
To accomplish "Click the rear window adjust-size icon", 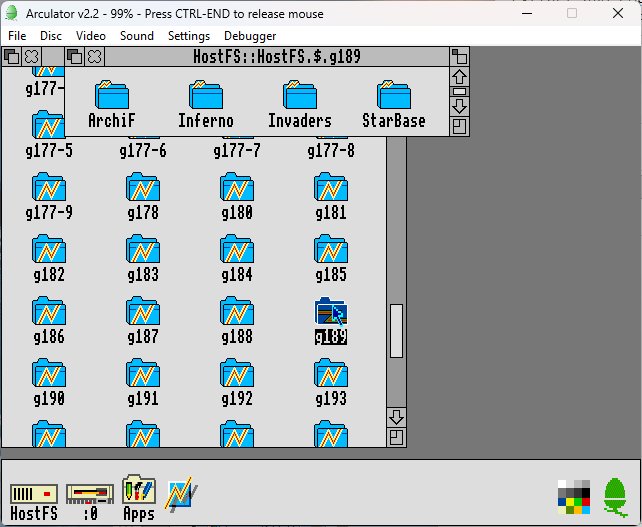I will pyautogui.click(x=396, y=437).
